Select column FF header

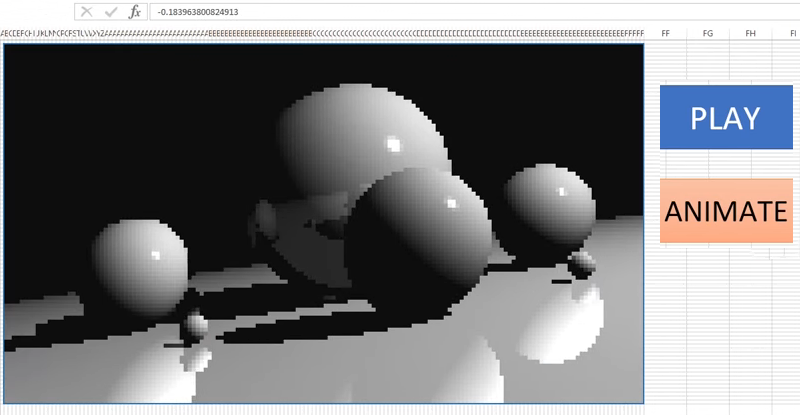(665, 33)
